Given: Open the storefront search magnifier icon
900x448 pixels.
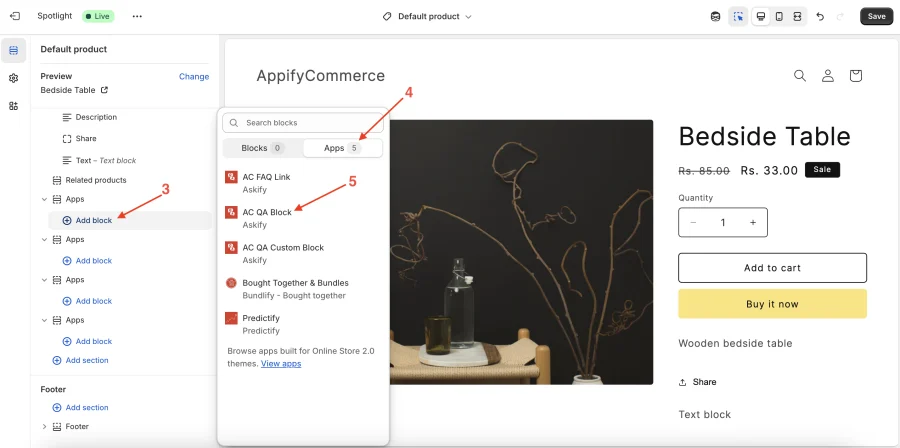Looking at the screenshot, I should click(800, 76).
